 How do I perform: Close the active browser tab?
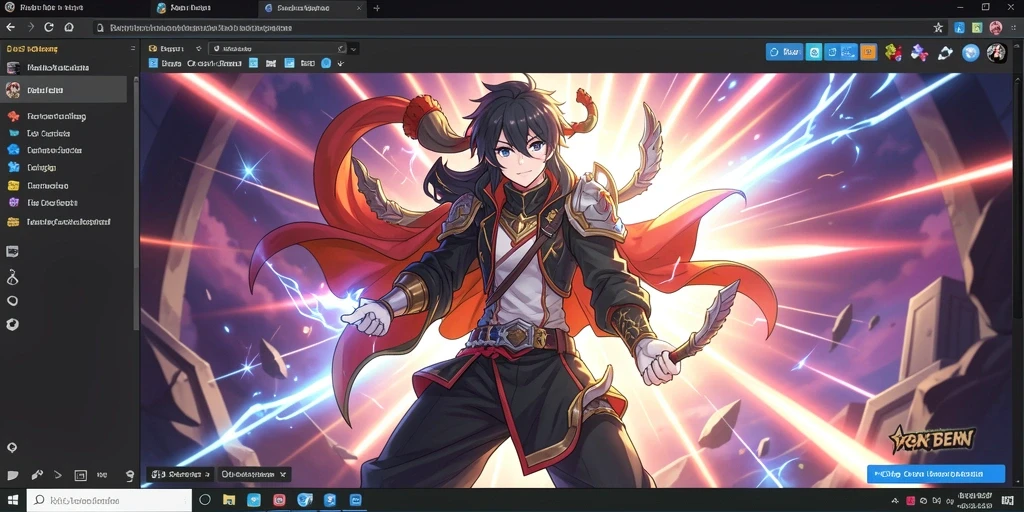tap(359, 8)
